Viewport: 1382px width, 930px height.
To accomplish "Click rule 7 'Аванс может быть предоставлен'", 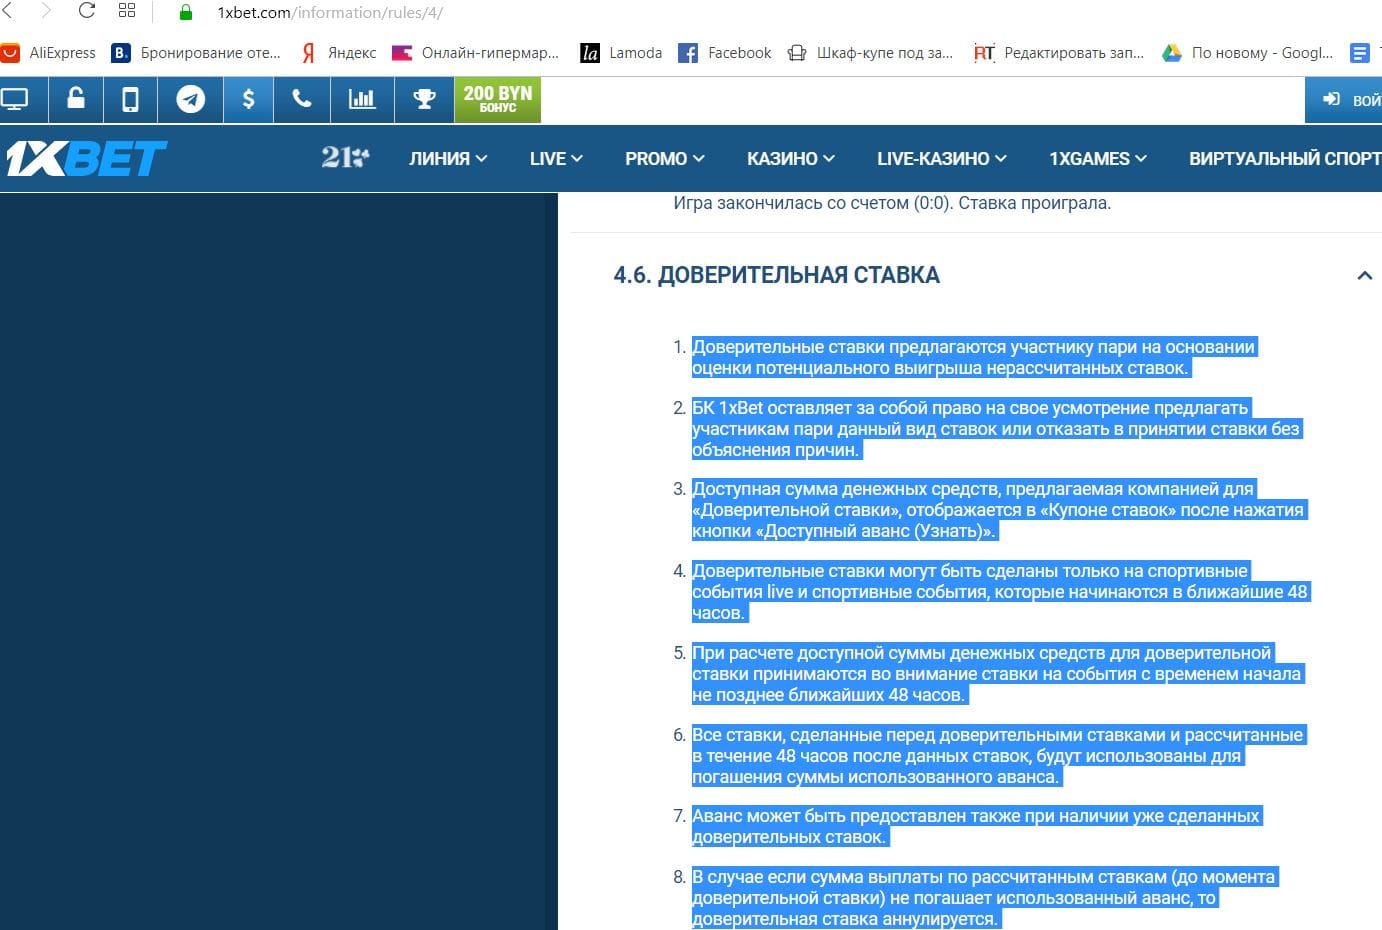I will tap(977, 827).
